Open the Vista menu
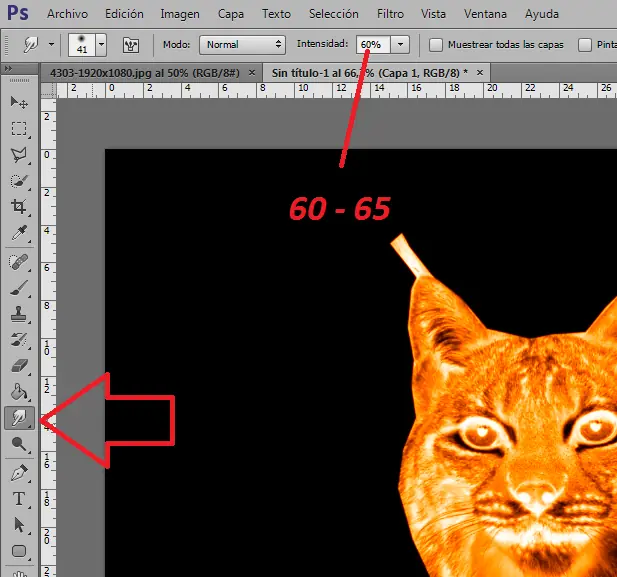 [433, 14]
